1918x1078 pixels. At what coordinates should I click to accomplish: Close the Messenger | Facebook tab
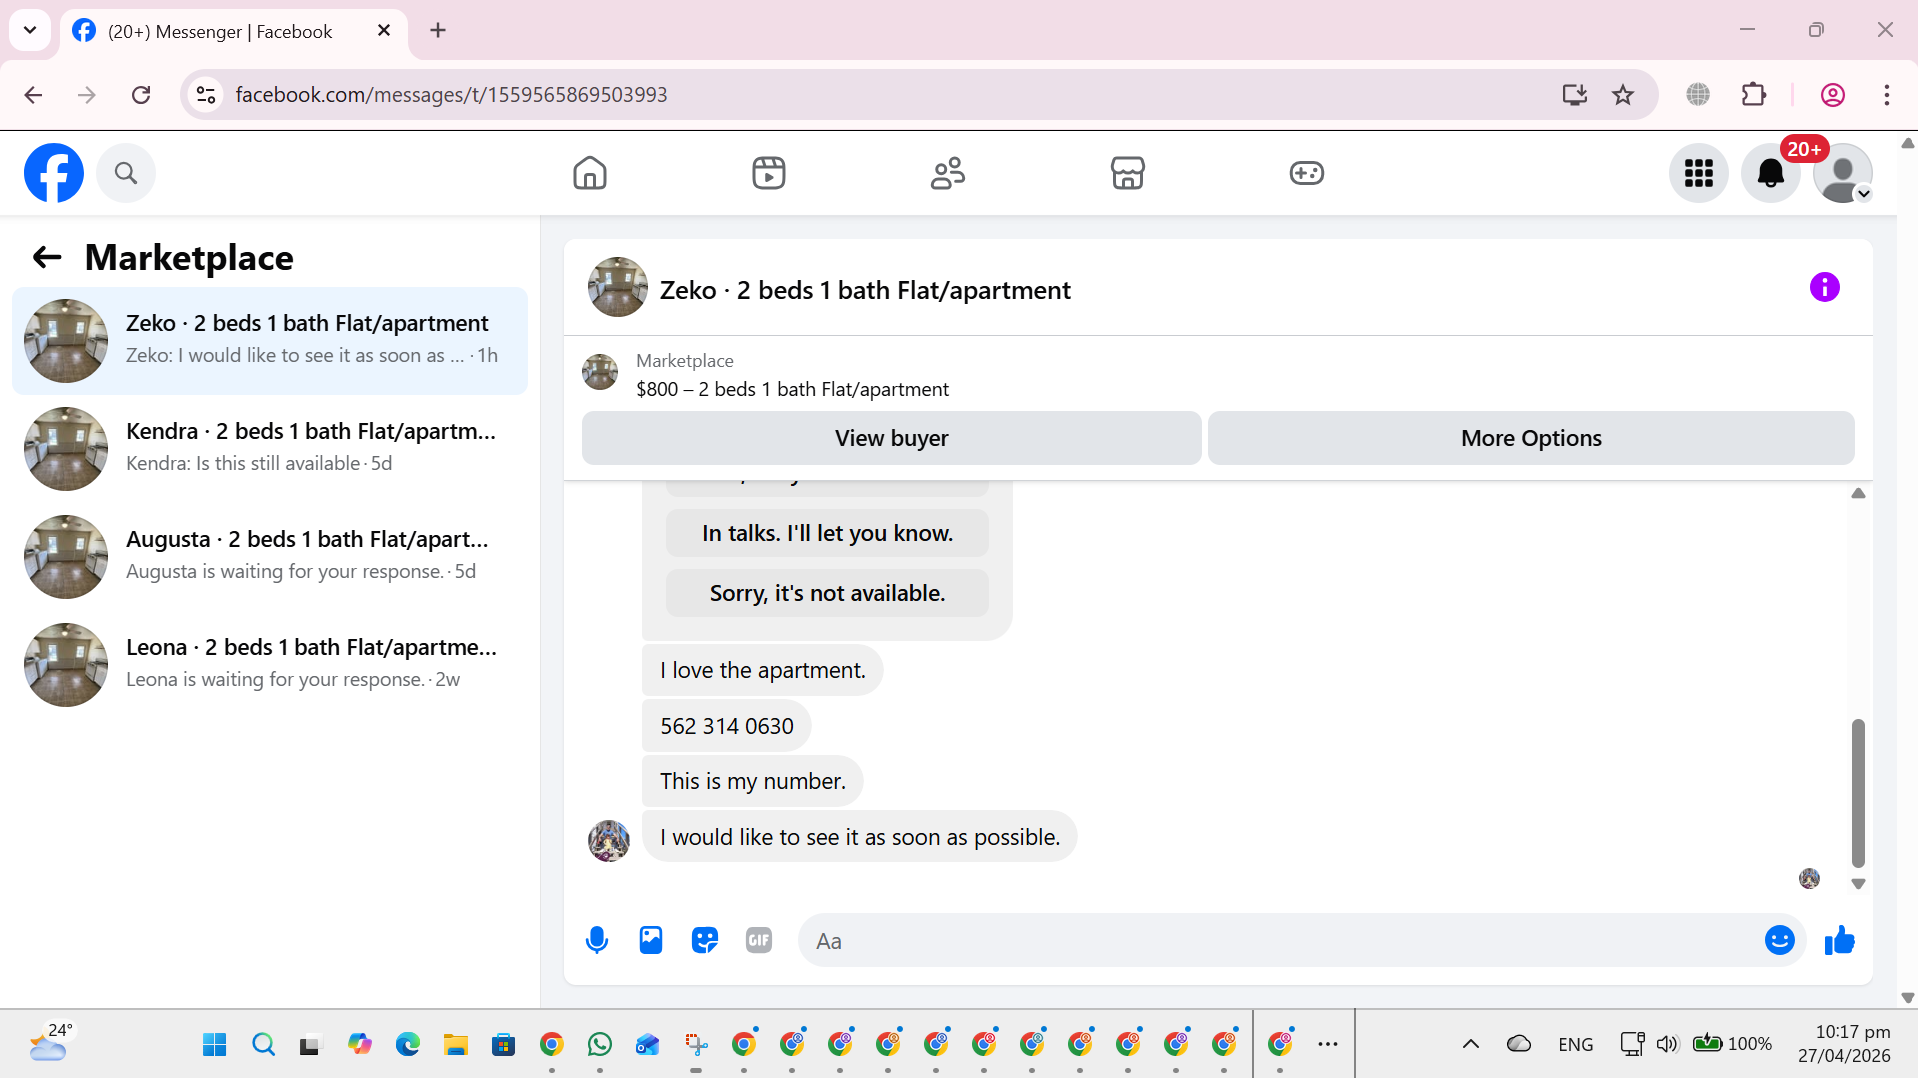pos(384,30)
